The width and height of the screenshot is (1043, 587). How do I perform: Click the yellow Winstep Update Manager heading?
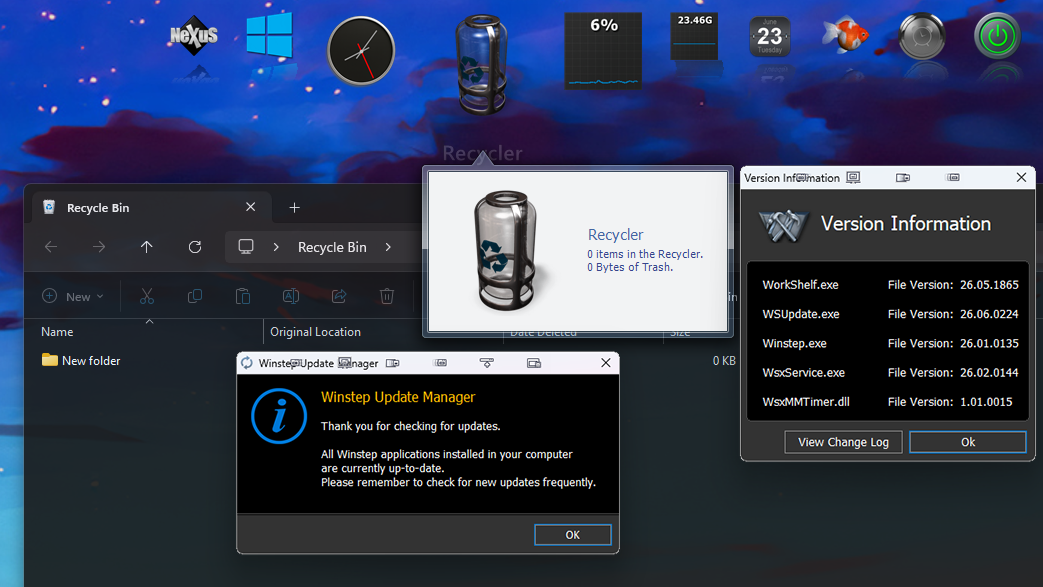[x=398, y=397]
